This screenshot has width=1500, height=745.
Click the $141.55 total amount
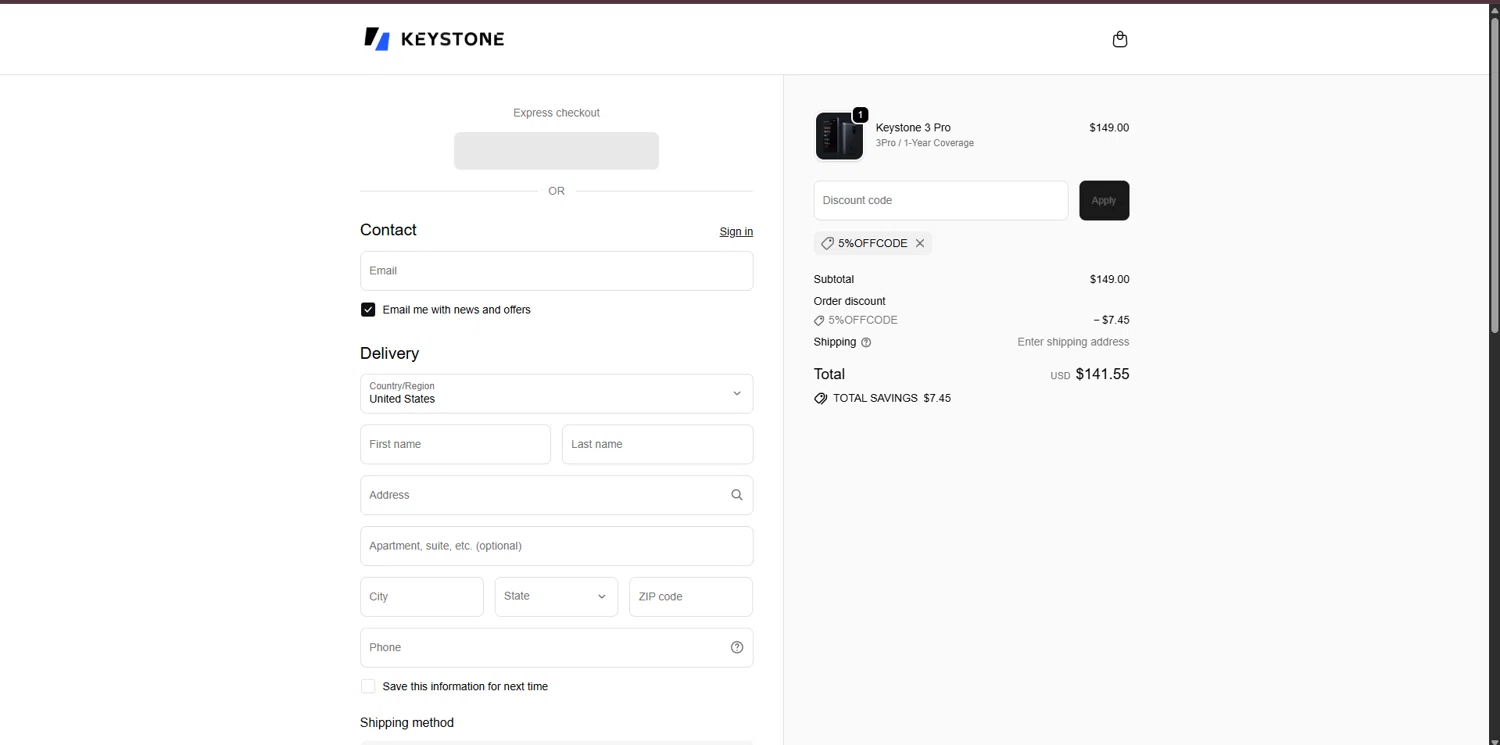(x=1102, y=374)
